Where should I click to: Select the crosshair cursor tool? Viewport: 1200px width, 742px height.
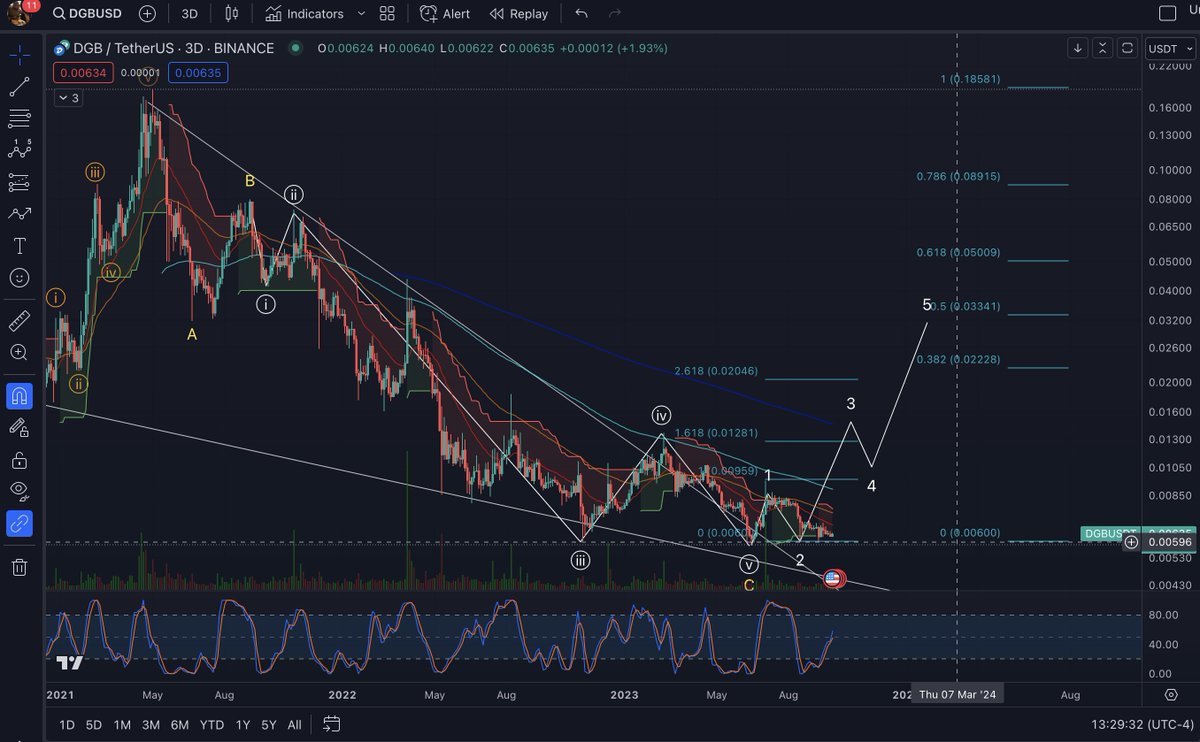(19, 53)
